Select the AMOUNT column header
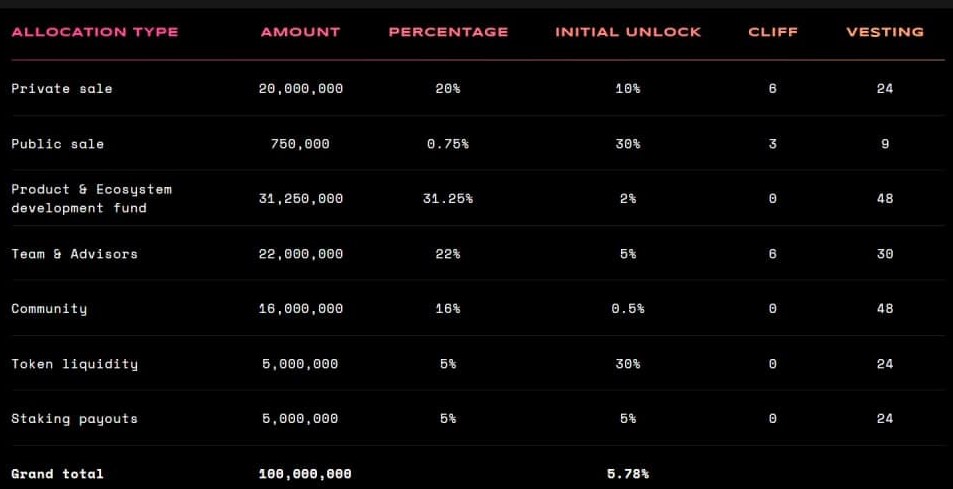953x489 pixels. (300, 32)
